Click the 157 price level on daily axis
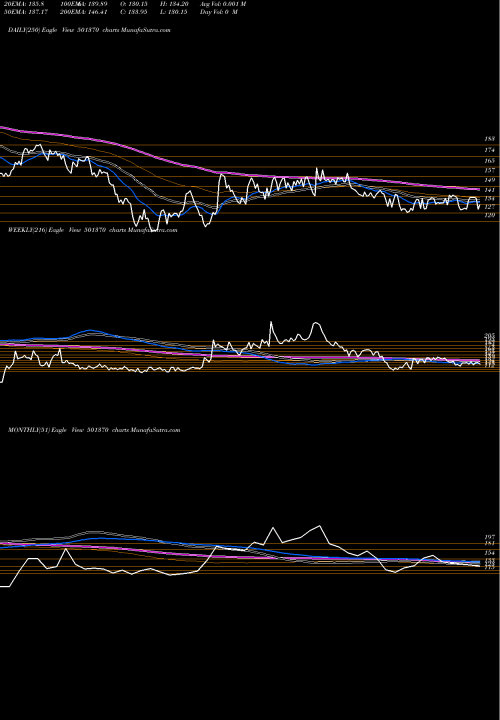The image size is (500, 720). pyautogui.click(x=489, y=170)
